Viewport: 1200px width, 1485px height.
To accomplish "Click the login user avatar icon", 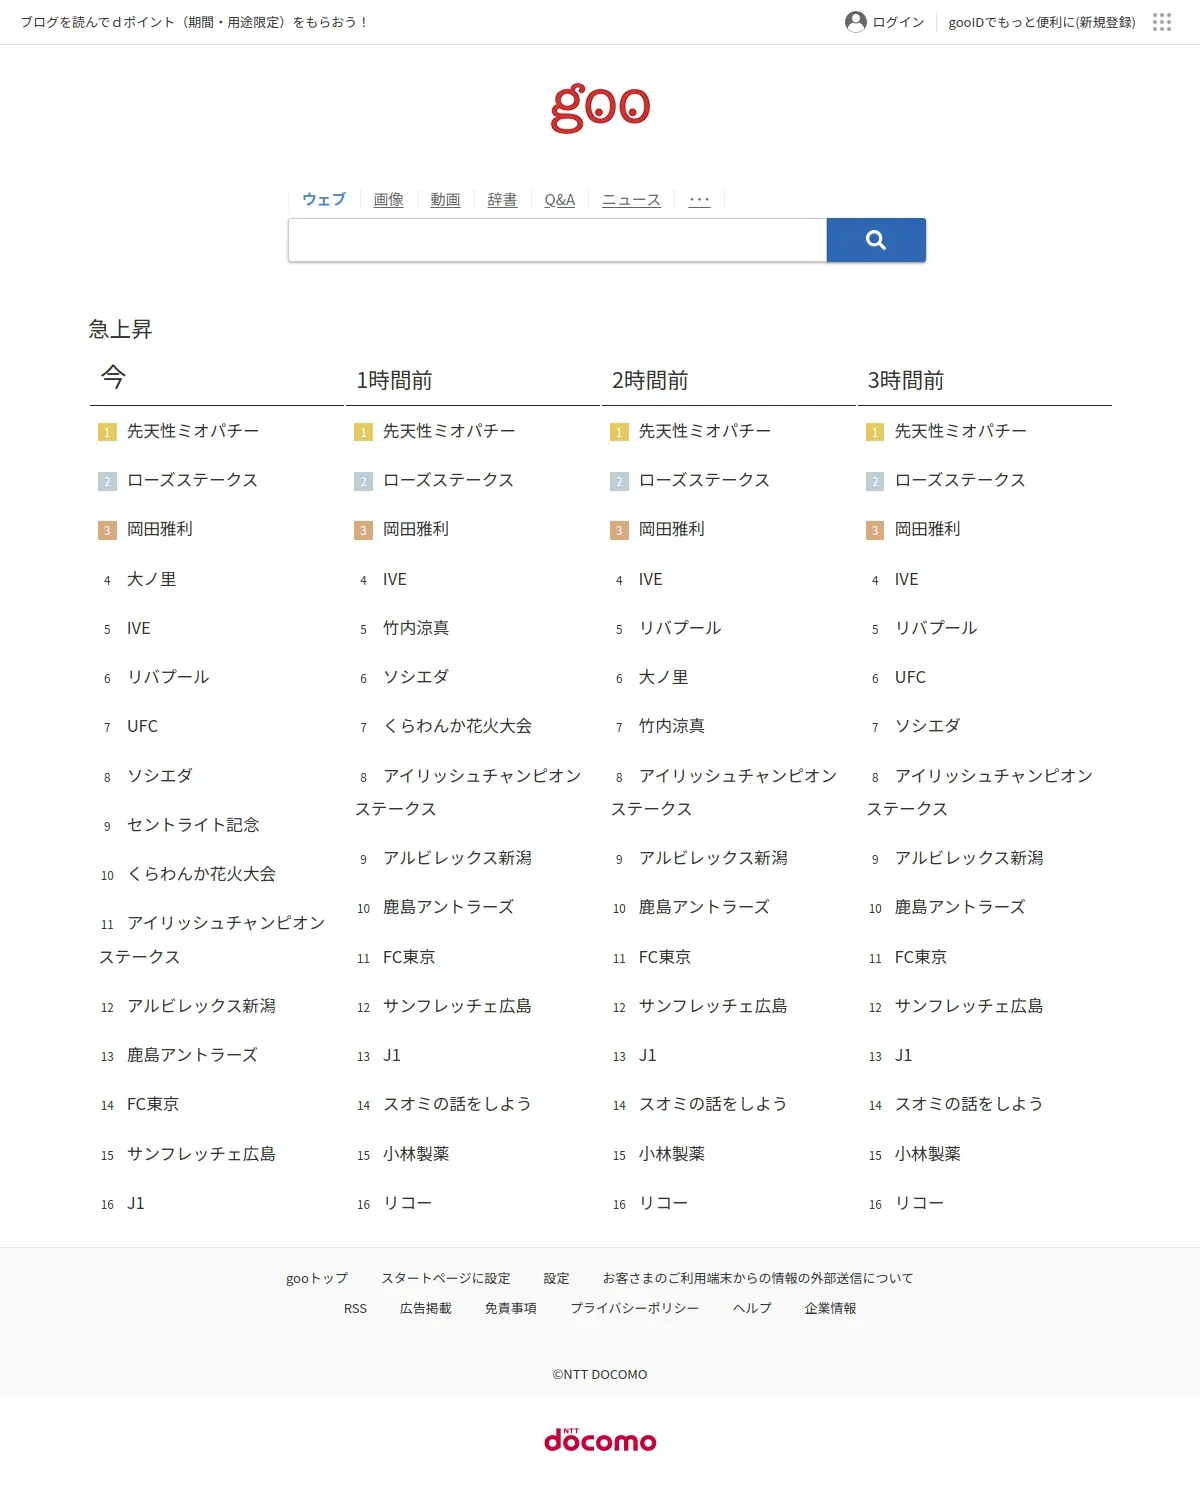I will [x=856, y=22].
